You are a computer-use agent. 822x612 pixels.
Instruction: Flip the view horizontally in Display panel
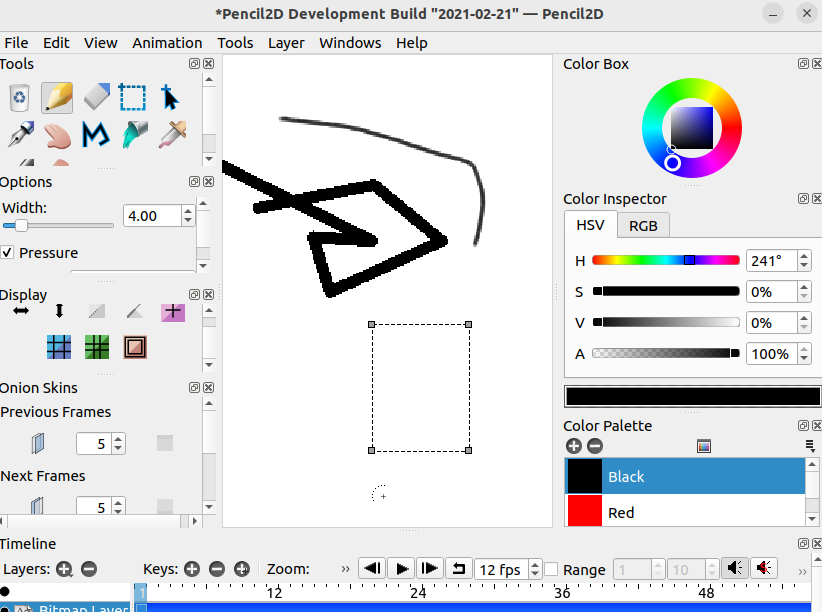tap(21, 311)
